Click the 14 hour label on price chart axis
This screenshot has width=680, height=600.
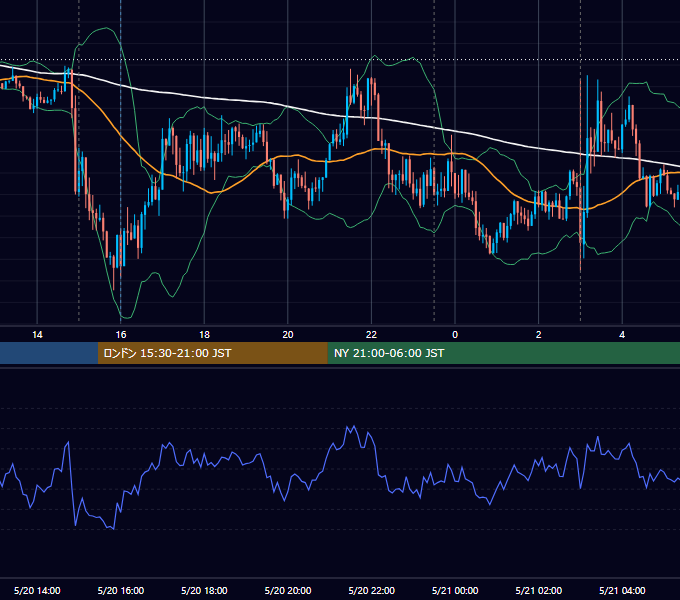(37, 335)
